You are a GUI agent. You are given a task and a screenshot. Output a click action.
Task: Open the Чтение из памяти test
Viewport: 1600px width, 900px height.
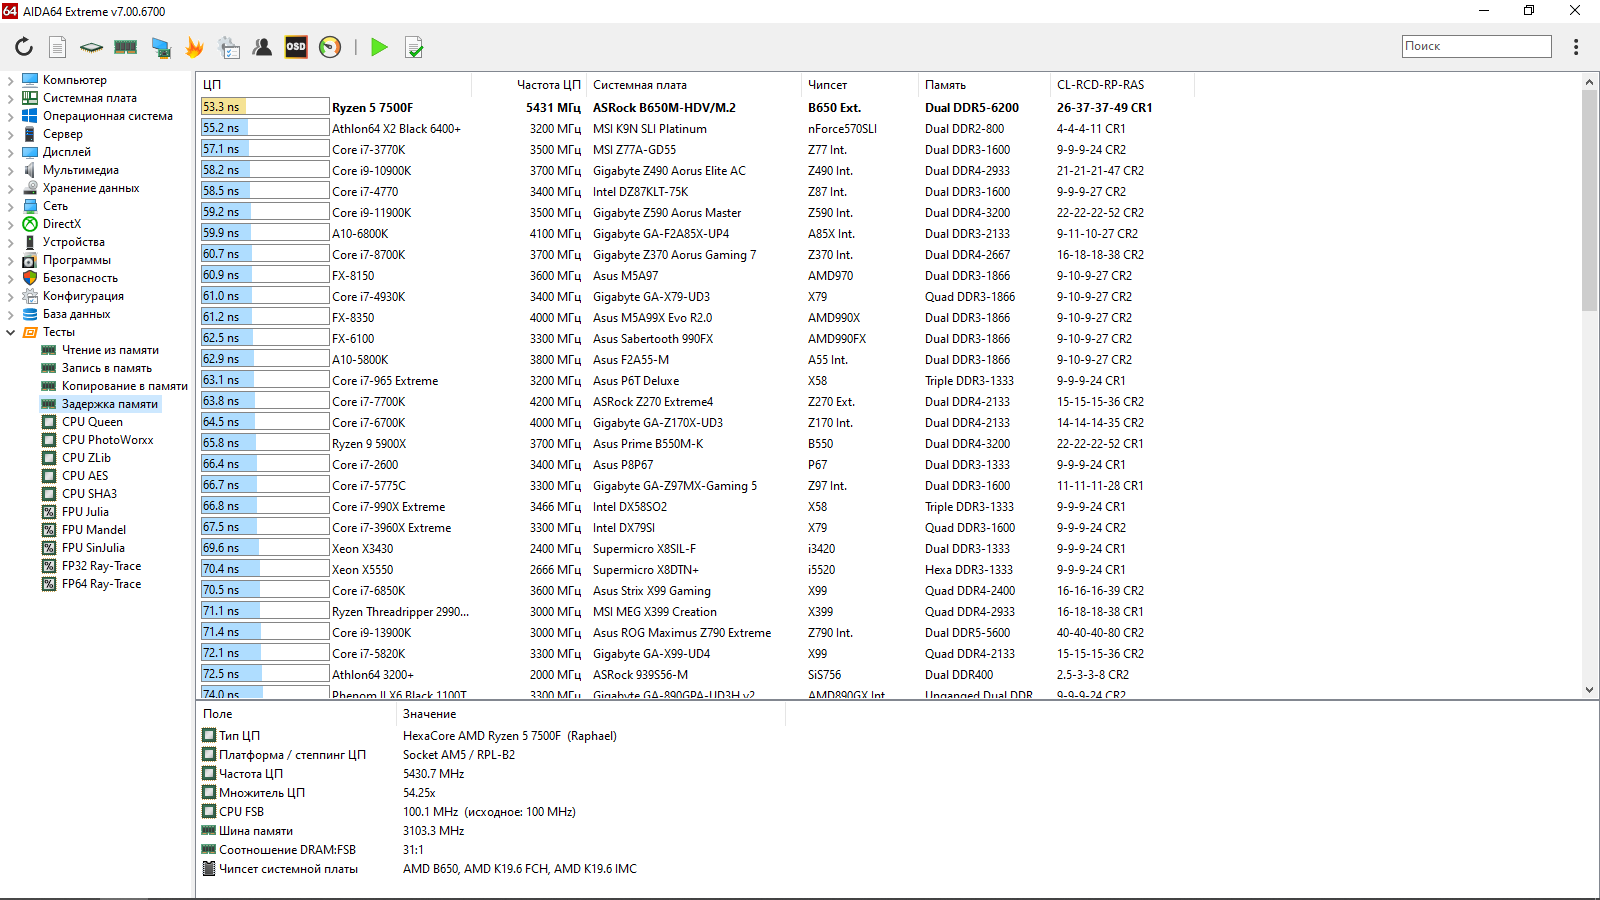point(110,350)
